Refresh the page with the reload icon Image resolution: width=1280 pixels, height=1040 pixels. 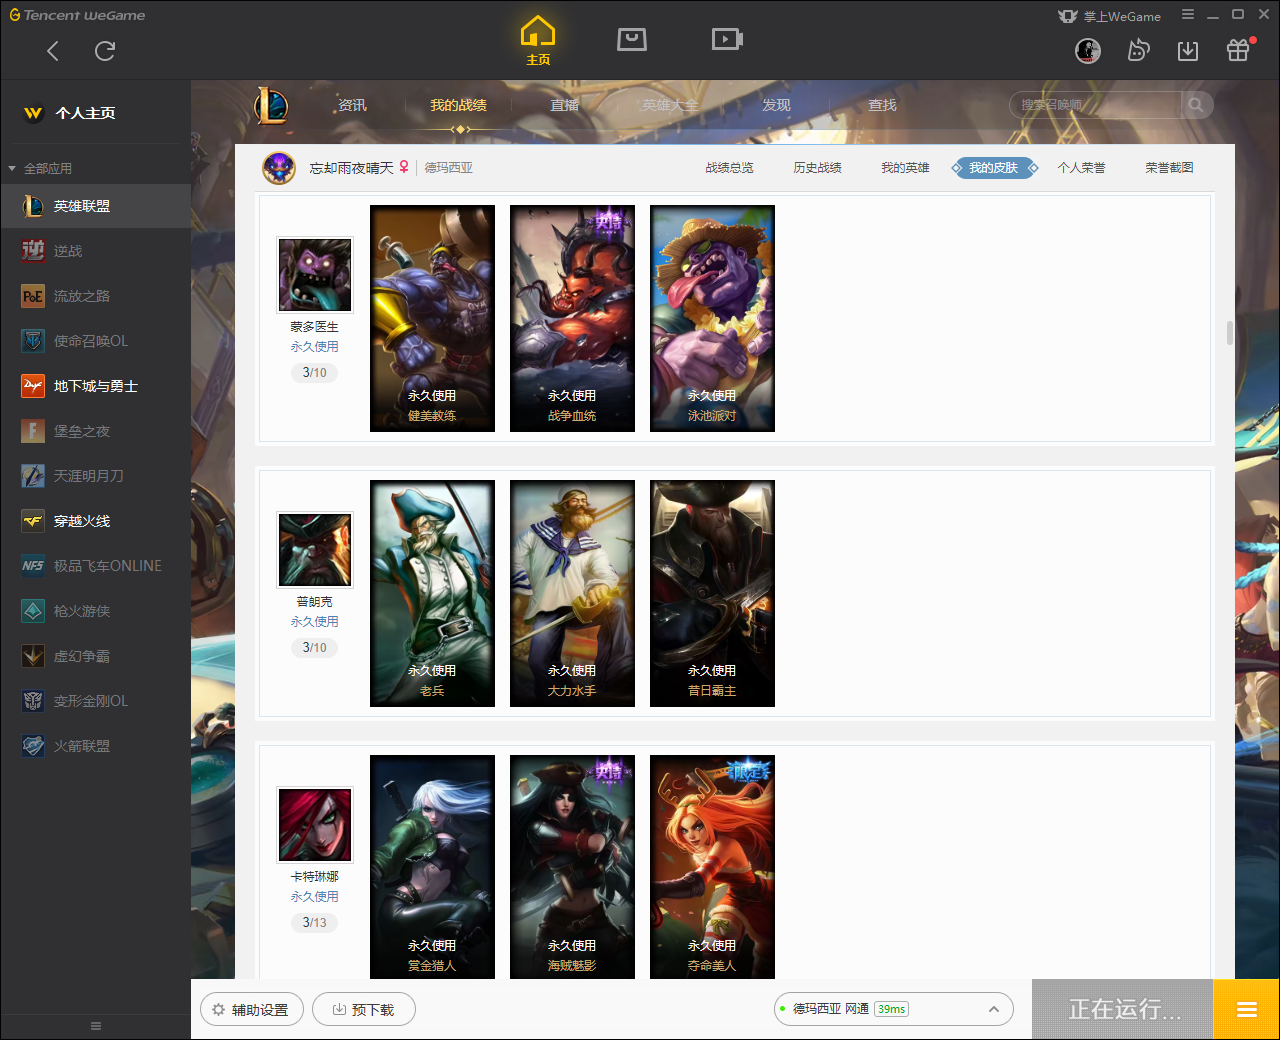[x=105, y=51]
